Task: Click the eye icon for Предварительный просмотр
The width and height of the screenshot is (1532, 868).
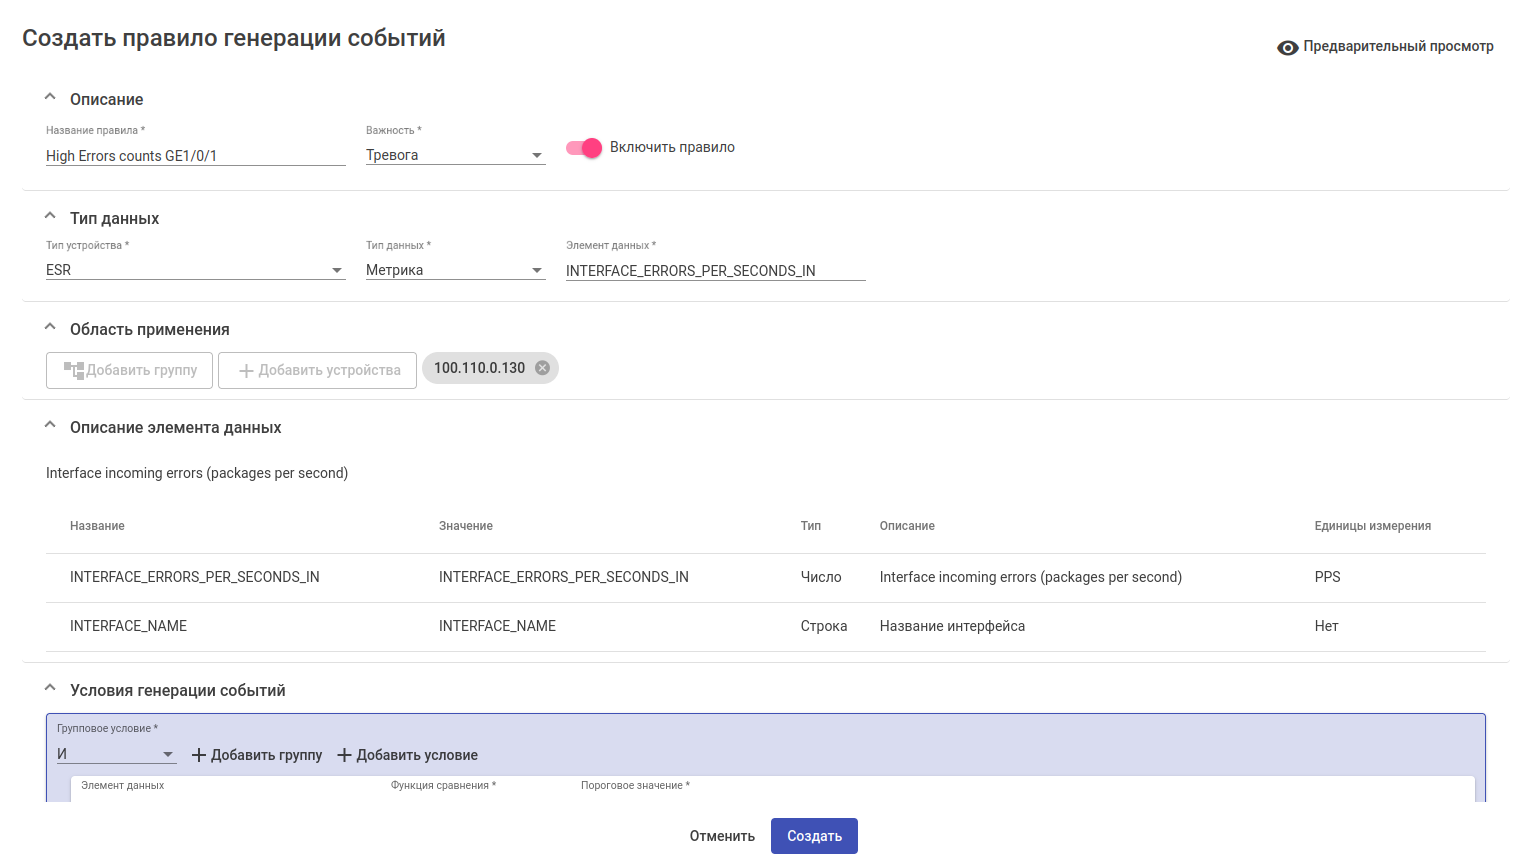Action: pos(1287,48)
